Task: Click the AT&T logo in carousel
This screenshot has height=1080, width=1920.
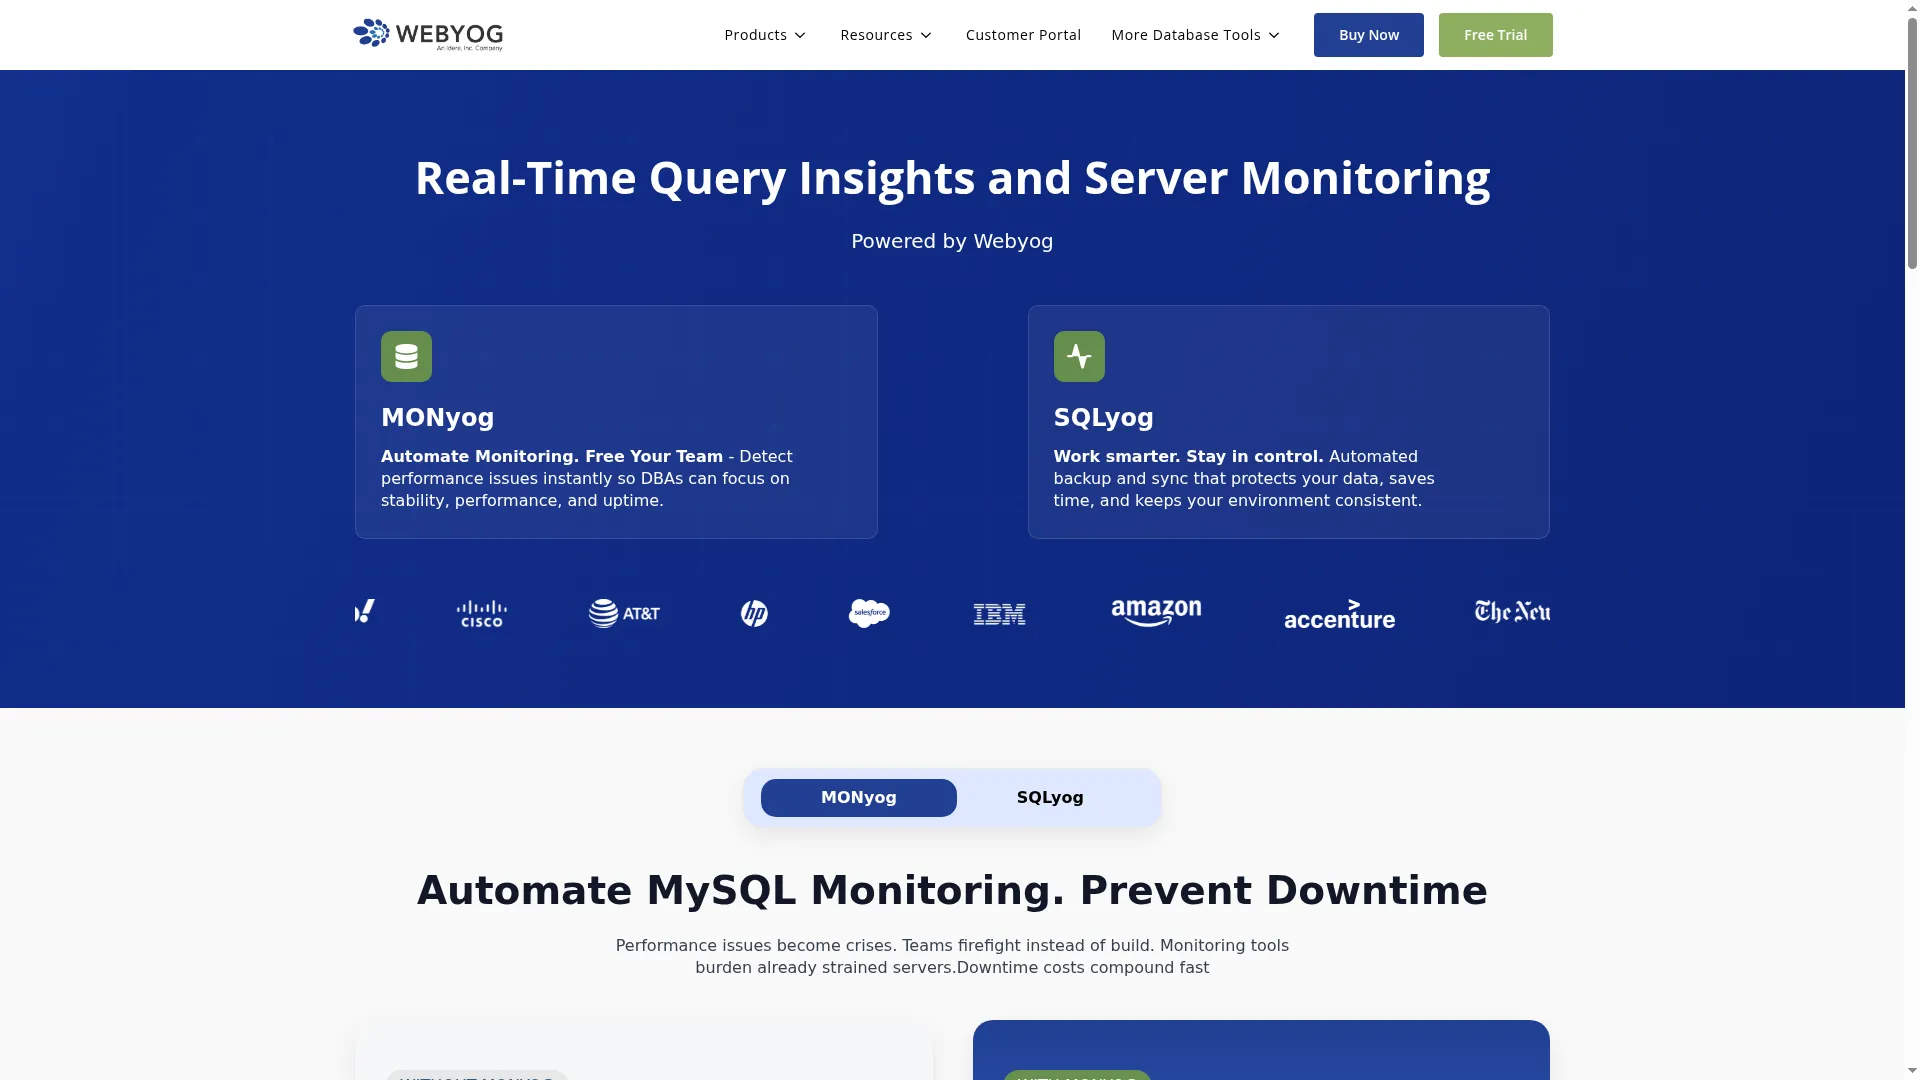Action: (625, 613)
